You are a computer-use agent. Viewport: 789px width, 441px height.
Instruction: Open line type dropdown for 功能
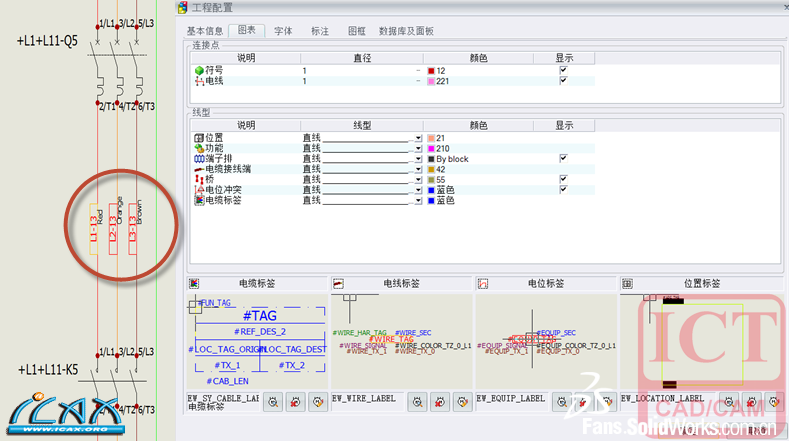click(x=418, y=149)
